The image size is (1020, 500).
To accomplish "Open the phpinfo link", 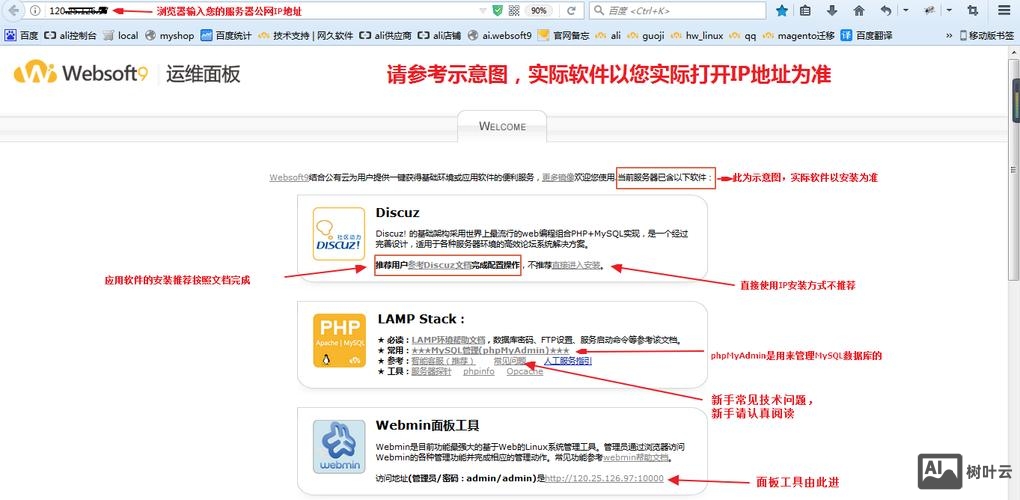I will [479, 371].
